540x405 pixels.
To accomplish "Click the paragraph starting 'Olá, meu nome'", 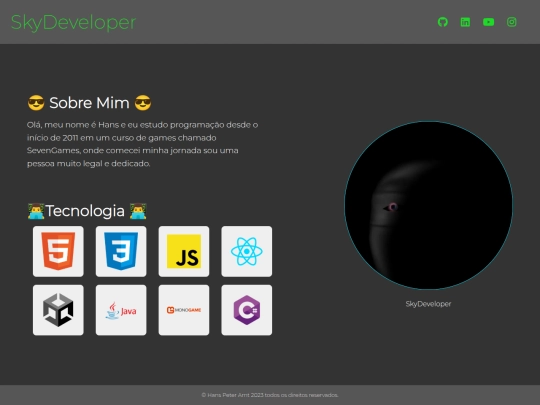I will [x=143, y=144].
